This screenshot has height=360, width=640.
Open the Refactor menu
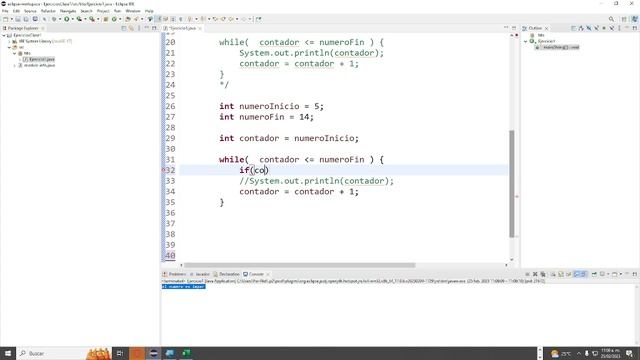click(48, 11)
